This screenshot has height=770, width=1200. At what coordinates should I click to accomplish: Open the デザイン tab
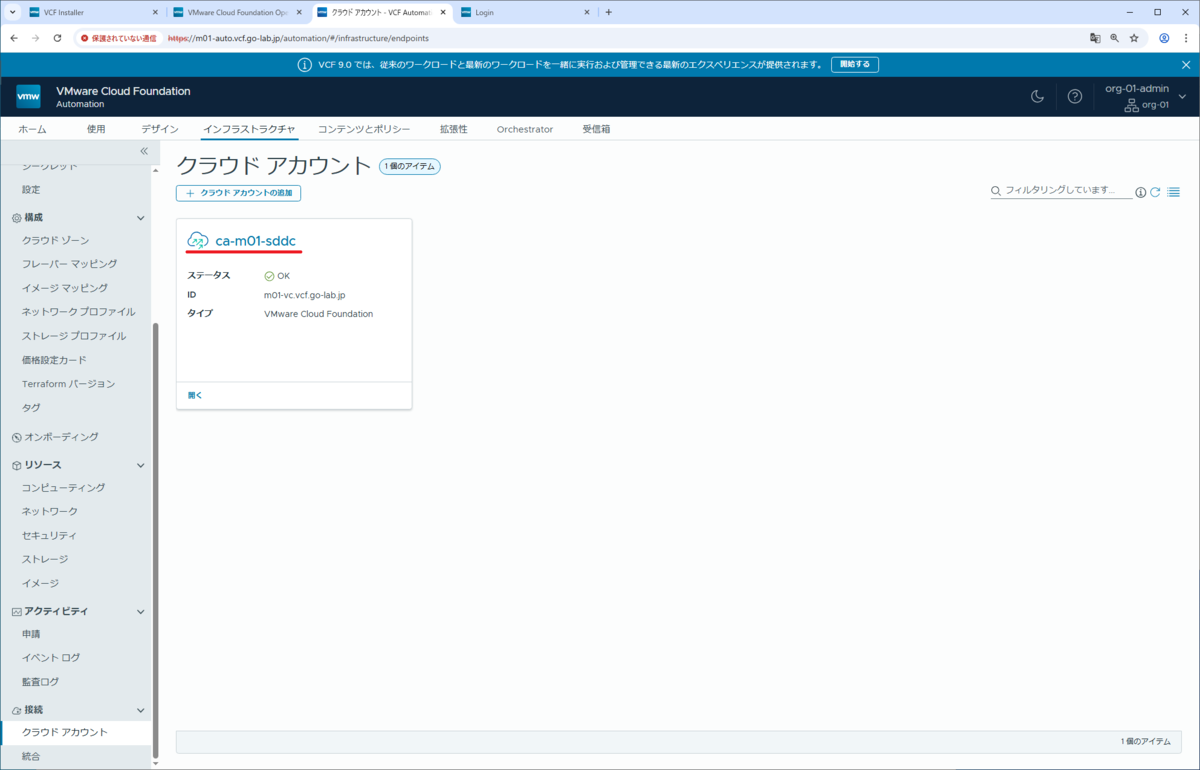160,129
